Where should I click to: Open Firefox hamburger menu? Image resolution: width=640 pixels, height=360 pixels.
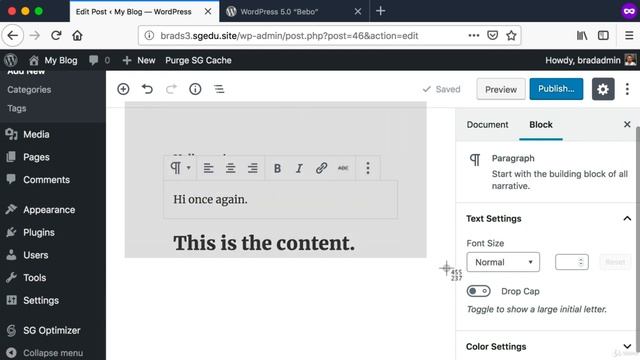point(629,36)
